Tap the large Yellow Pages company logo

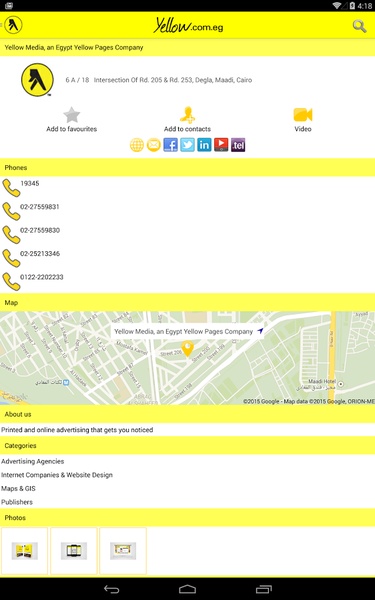pos(37,80)
